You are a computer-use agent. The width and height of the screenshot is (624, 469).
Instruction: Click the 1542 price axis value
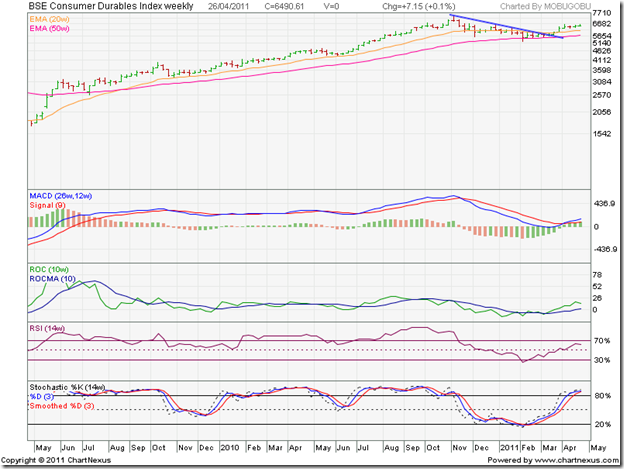[x=602, y=134]
